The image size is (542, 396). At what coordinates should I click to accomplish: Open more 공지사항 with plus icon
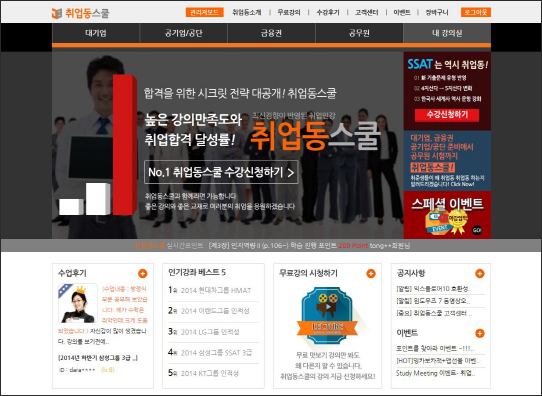coord(480,273)
